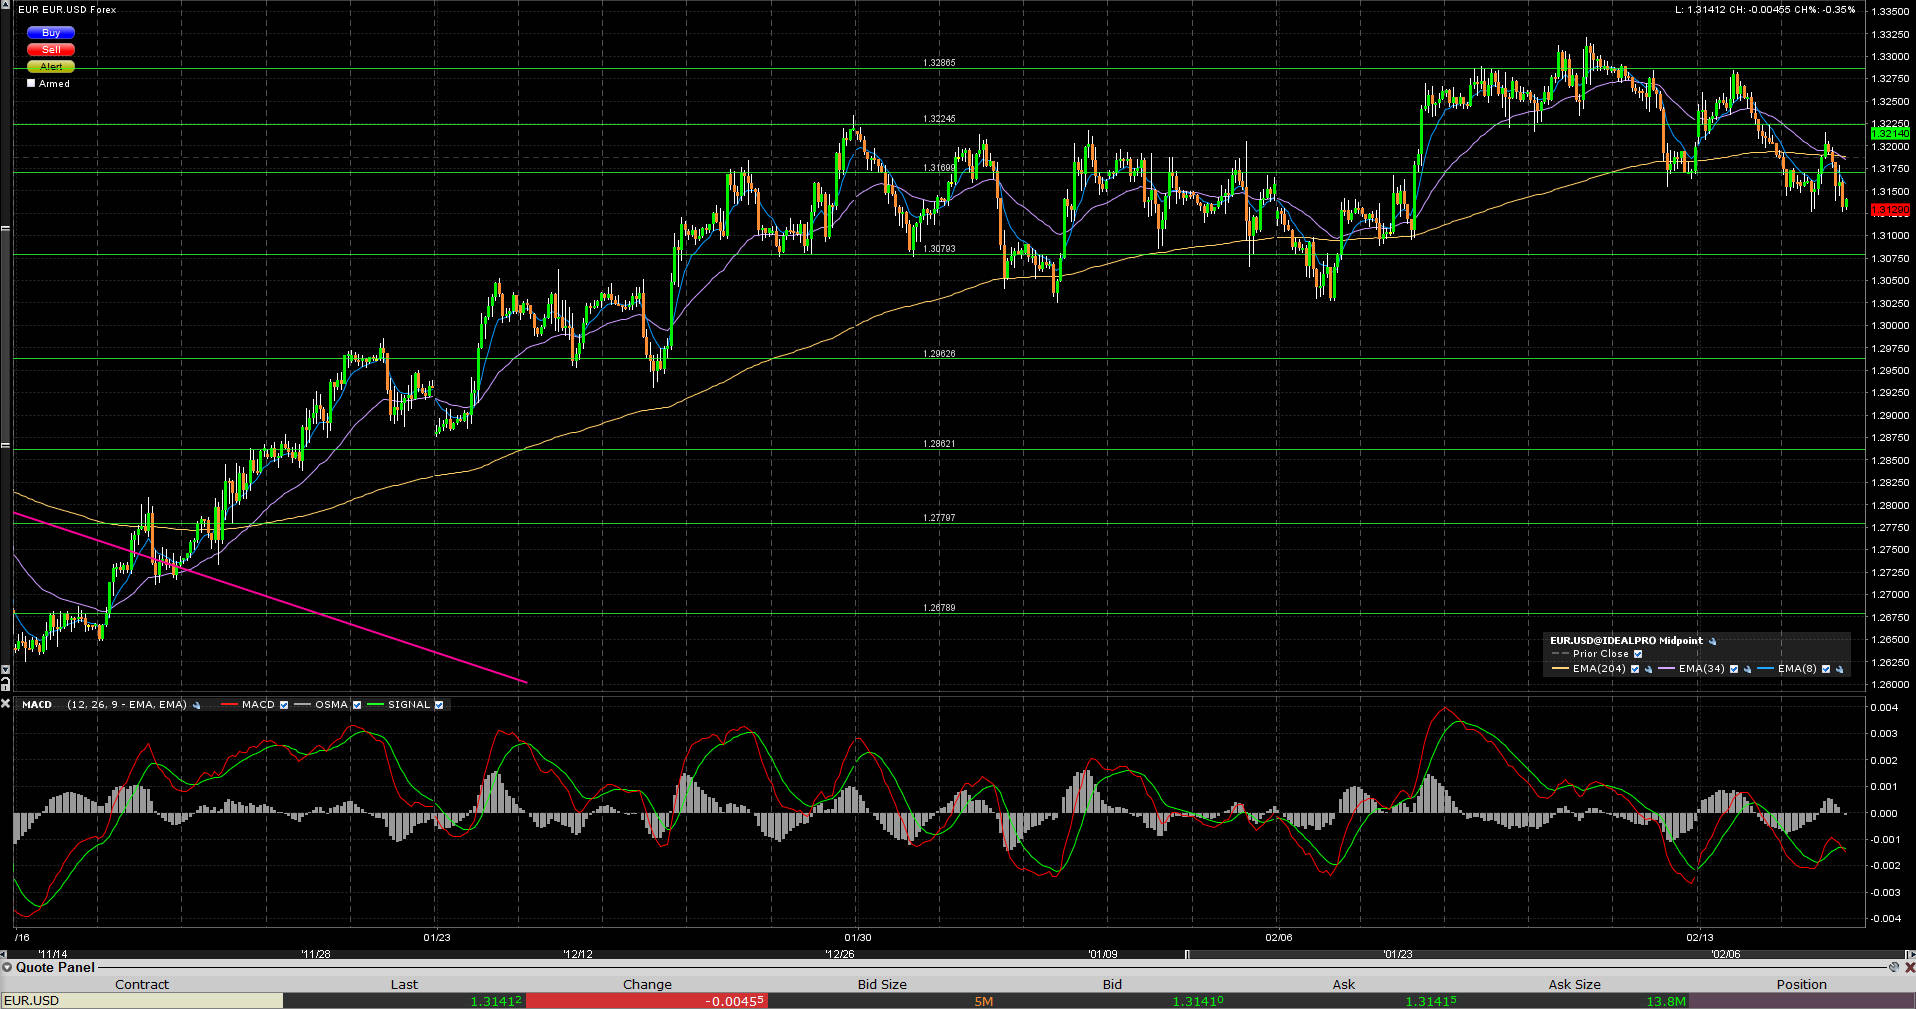Click the yellow Alert button
1916x1009 pixels.
click(51, 67)
